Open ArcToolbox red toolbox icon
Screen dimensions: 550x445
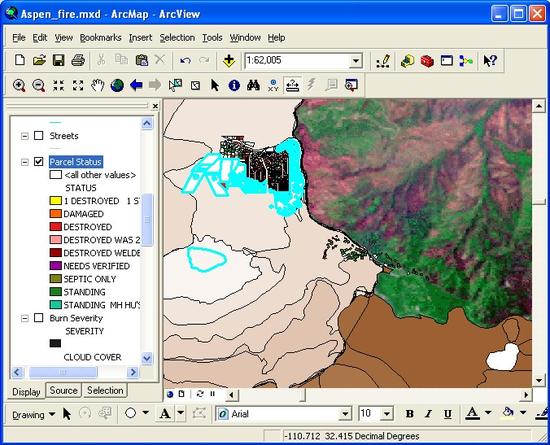tap(427, 61)
